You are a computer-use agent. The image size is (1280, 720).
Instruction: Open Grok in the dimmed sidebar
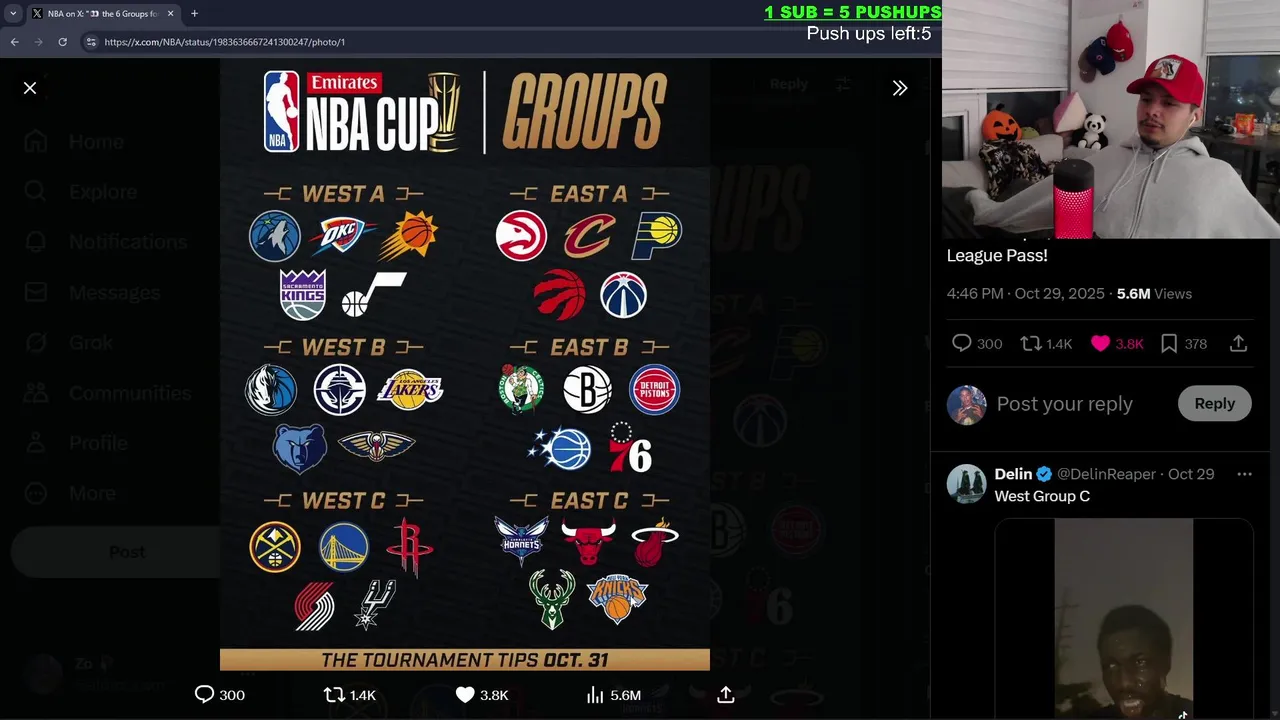pos(68,343)
